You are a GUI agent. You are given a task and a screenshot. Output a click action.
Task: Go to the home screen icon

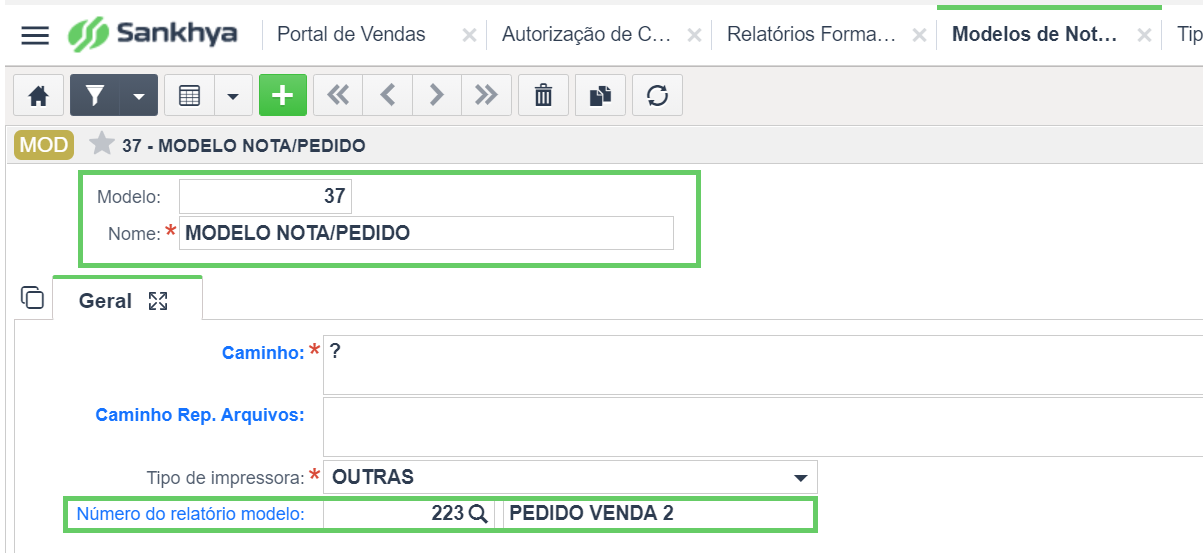point(38,96)
